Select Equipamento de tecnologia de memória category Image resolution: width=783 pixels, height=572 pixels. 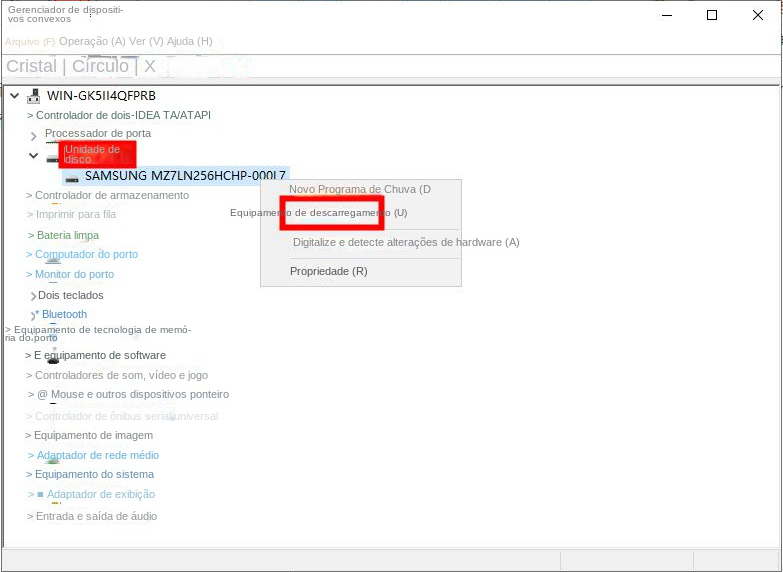coord(98,334)
